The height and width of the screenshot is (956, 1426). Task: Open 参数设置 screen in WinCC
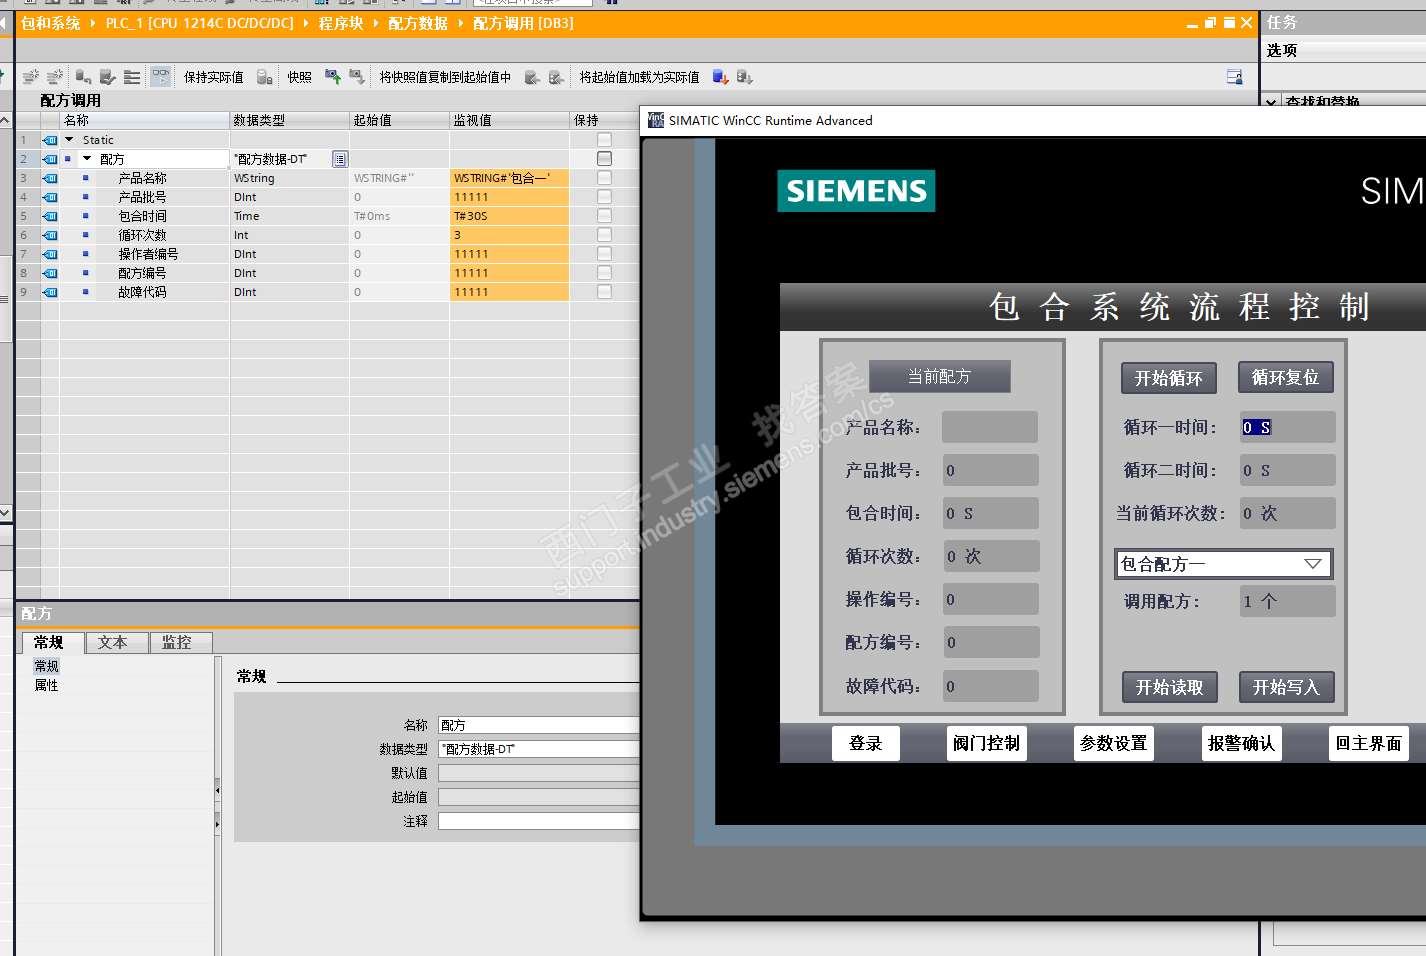tap(1114, 743)
